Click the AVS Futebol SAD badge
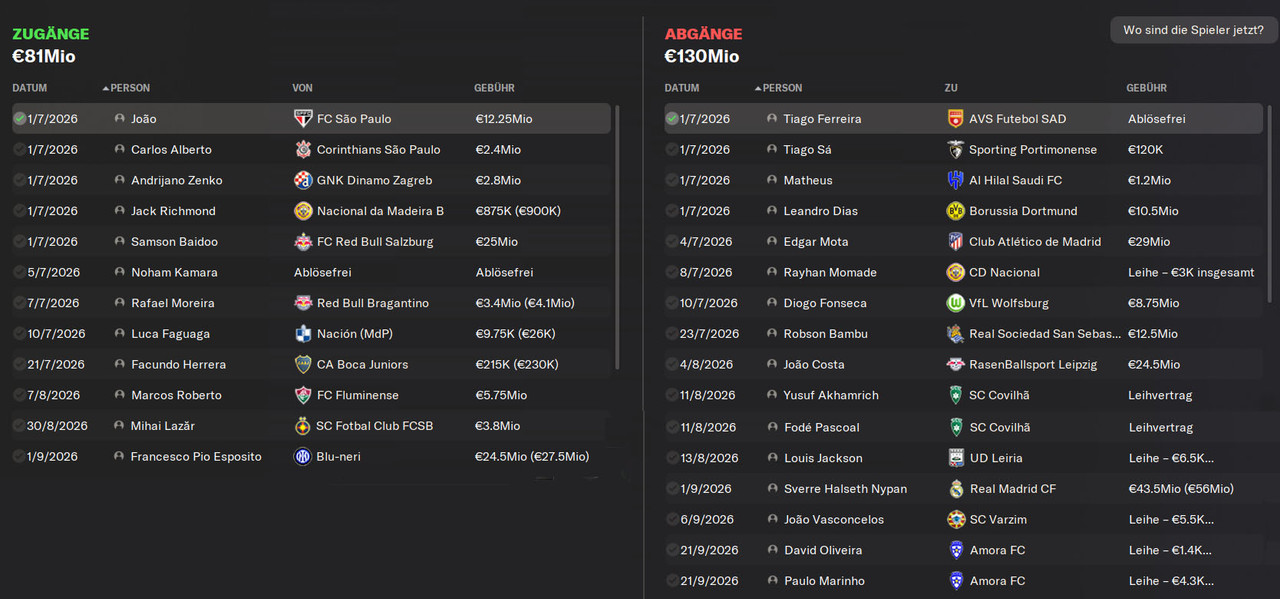1280x599 pixels. (955, 119)
